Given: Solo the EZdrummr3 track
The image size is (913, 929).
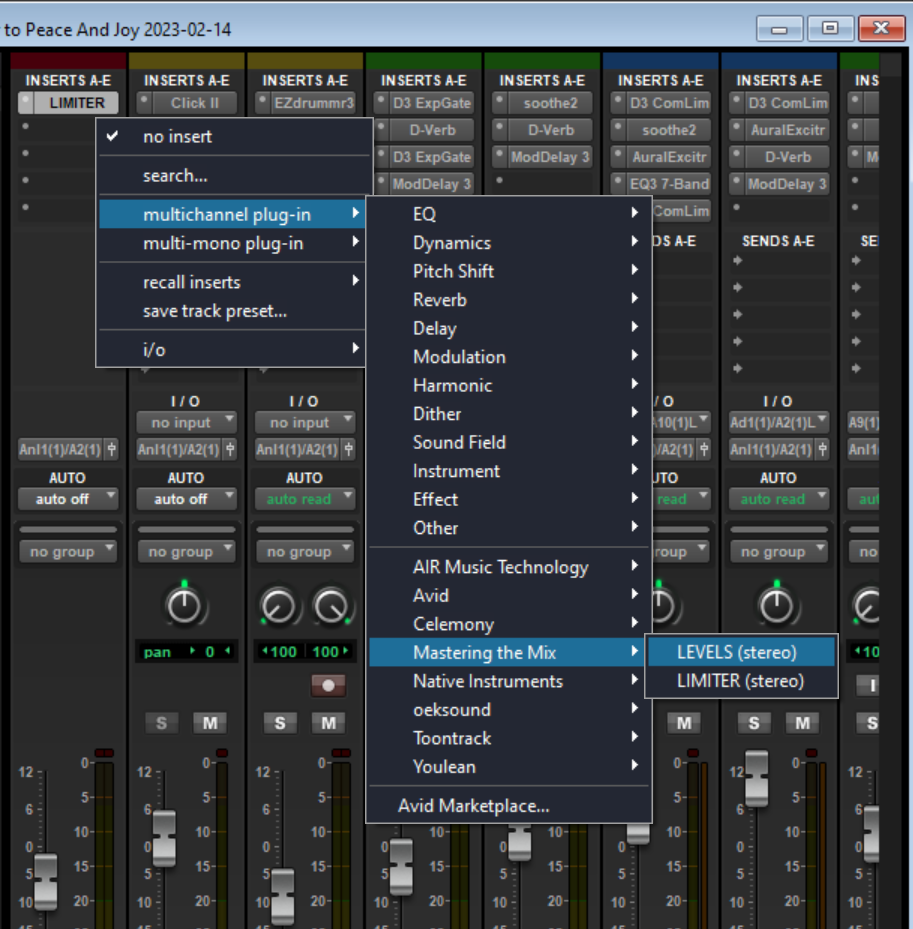Looking at the screenshot, I should [x=280, y=723].
